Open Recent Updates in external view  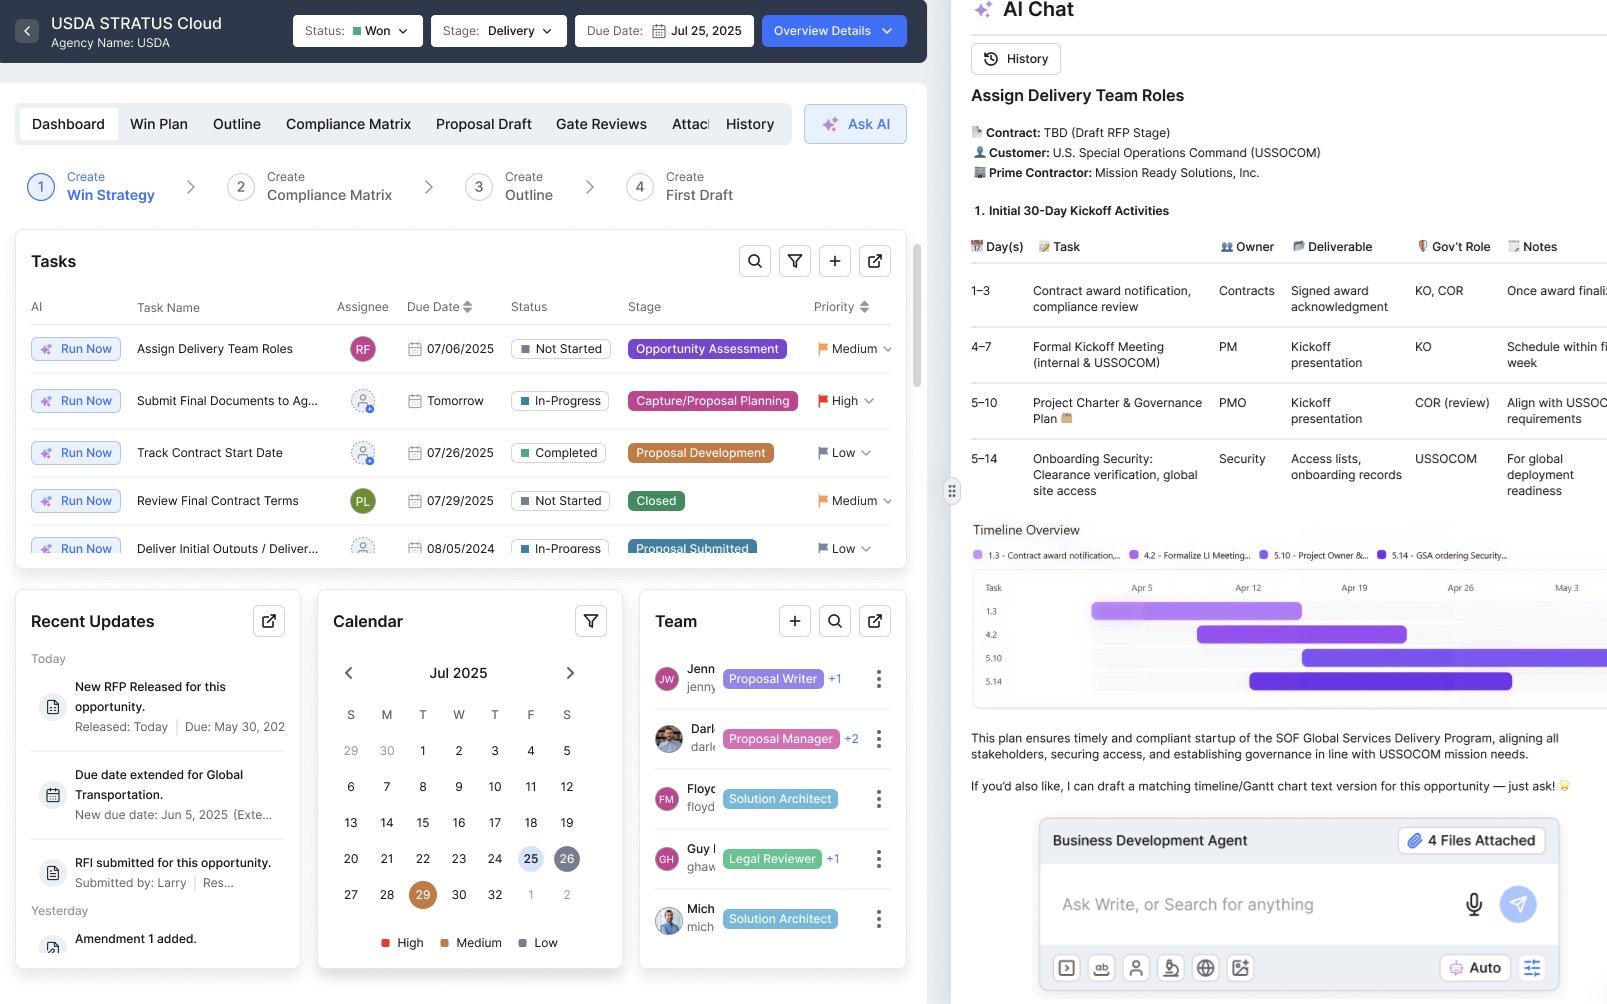click(x=269, y=621)
